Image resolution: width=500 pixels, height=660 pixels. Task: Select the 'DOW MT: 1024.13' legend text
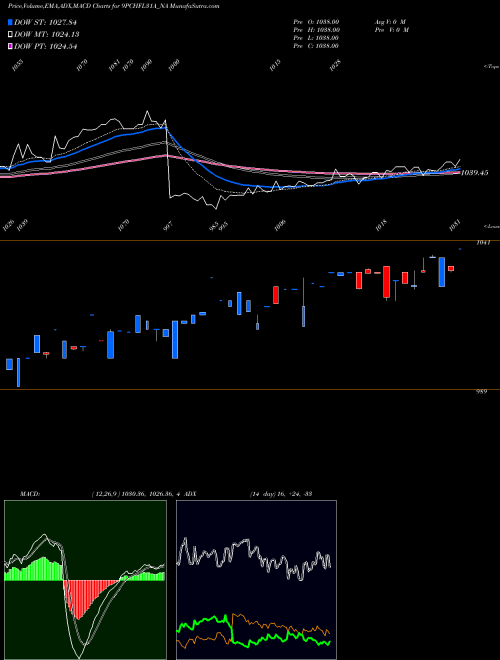point(46,35)
